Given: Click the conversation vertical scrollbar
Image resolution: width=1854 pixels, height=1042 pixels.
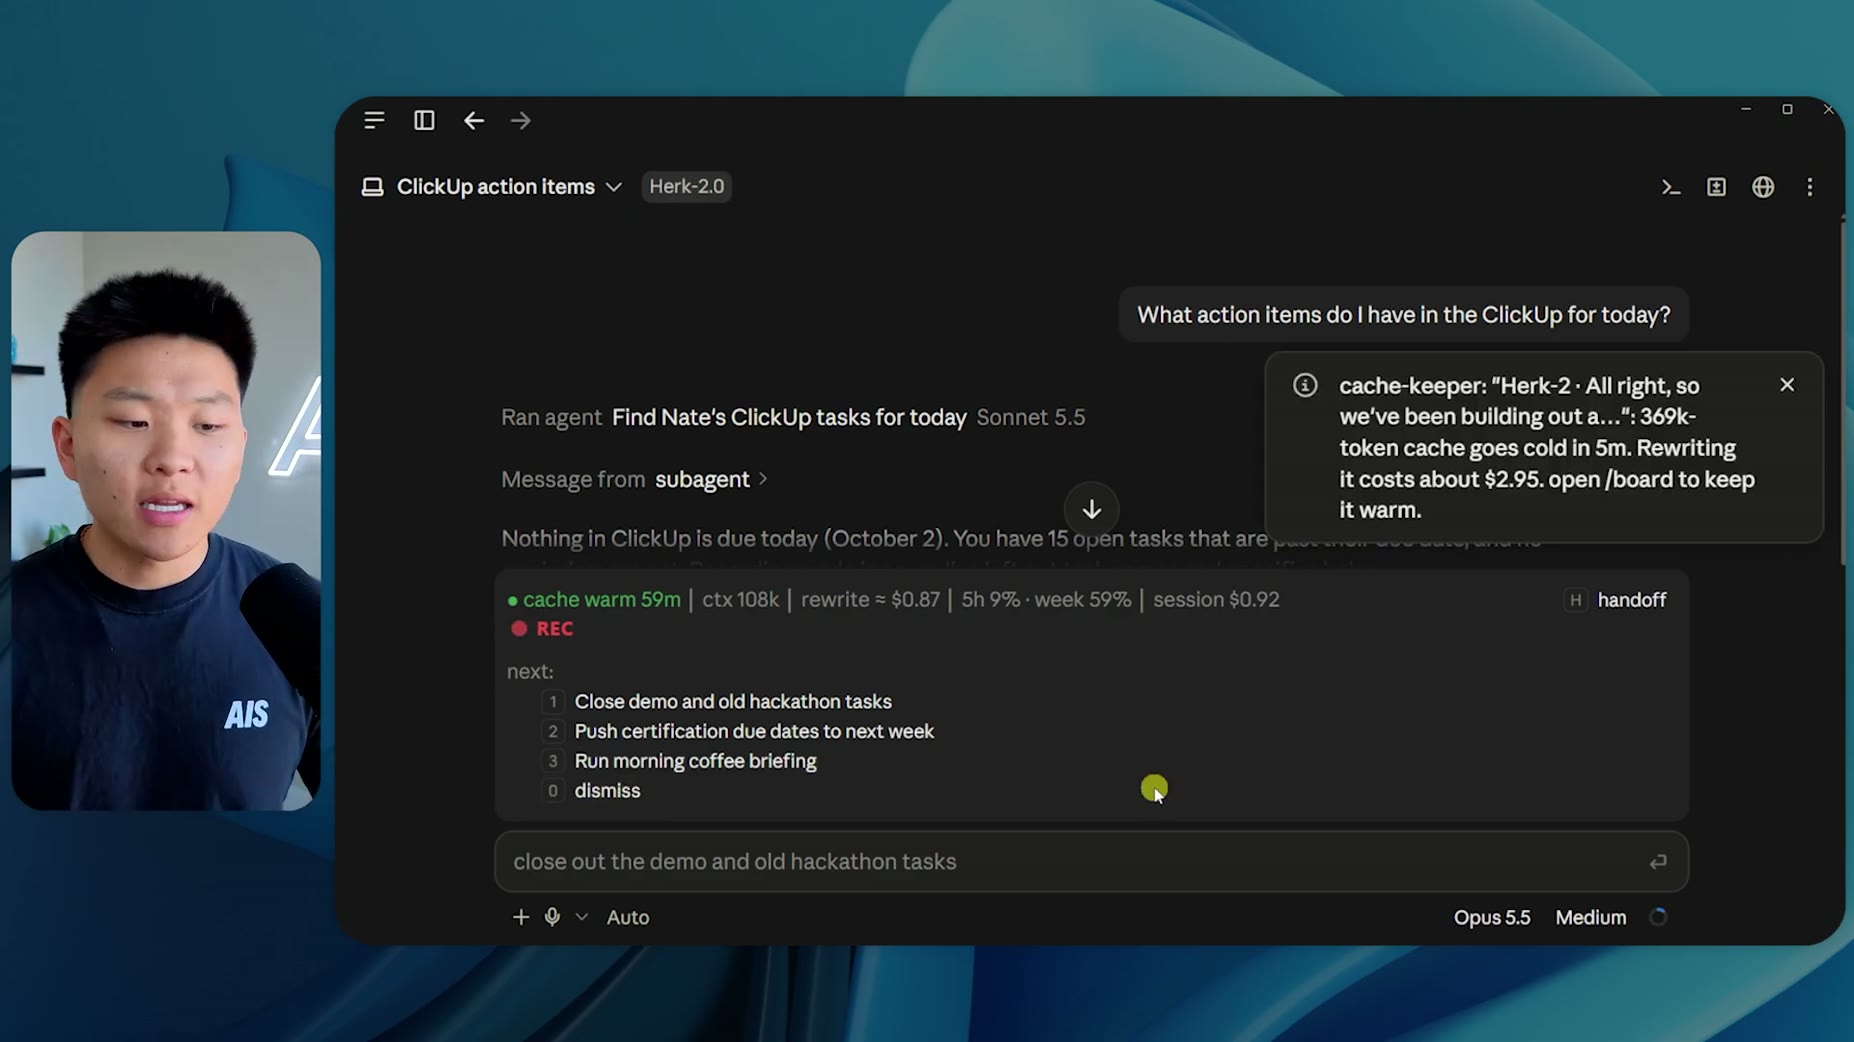Looking at the screenshot, I should [x=1841, y=393].
